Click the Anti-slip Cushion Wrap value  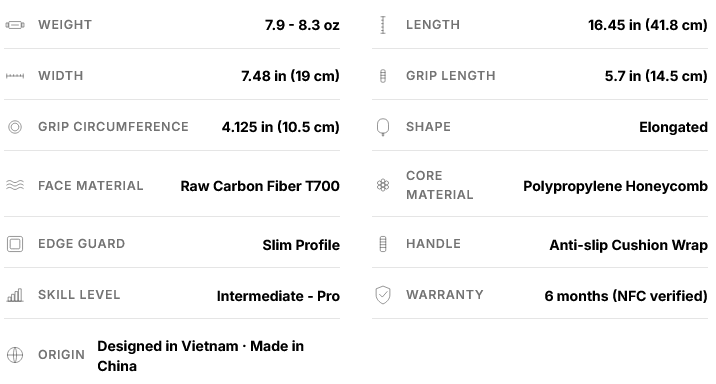[628, 245]
